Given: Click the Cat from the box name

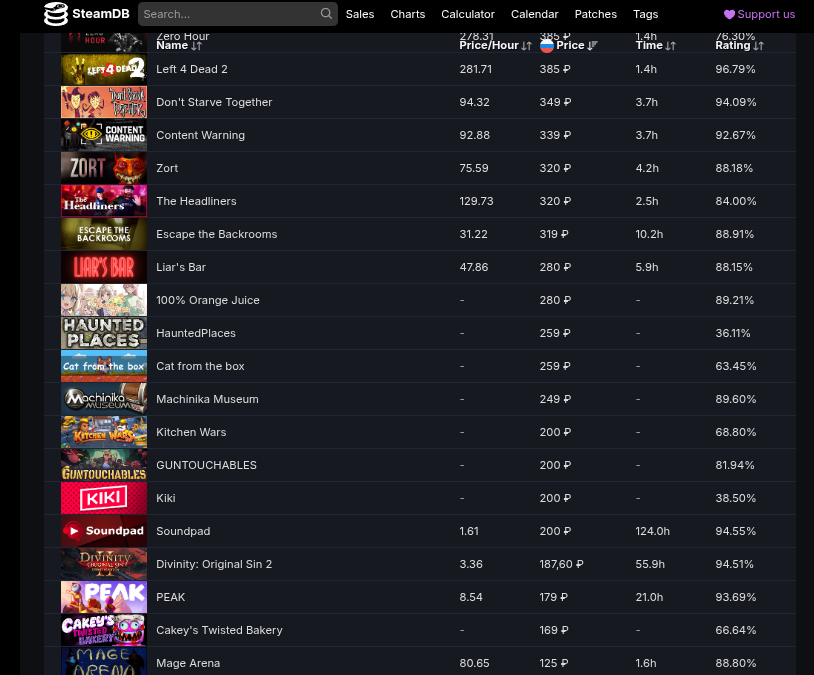Looking at the screenshot, I should click(x=200, y=366).
